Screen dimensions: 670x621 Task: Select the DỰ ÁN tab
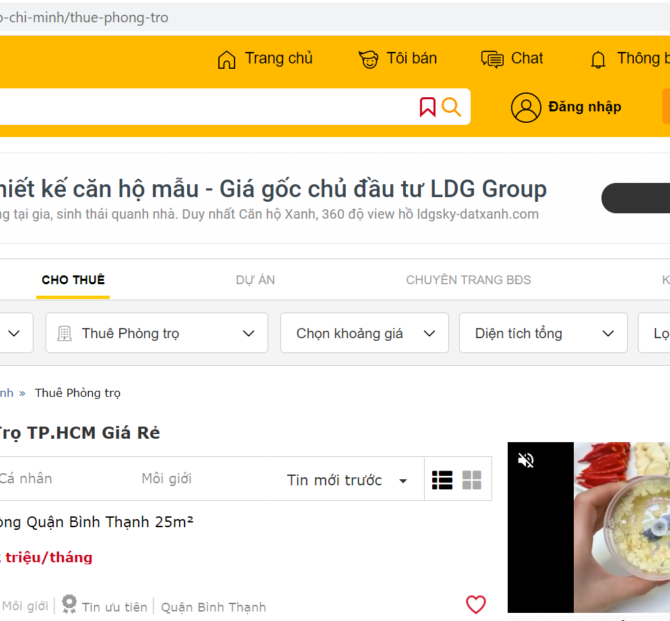pyautogui.click(x=255, y=280)
